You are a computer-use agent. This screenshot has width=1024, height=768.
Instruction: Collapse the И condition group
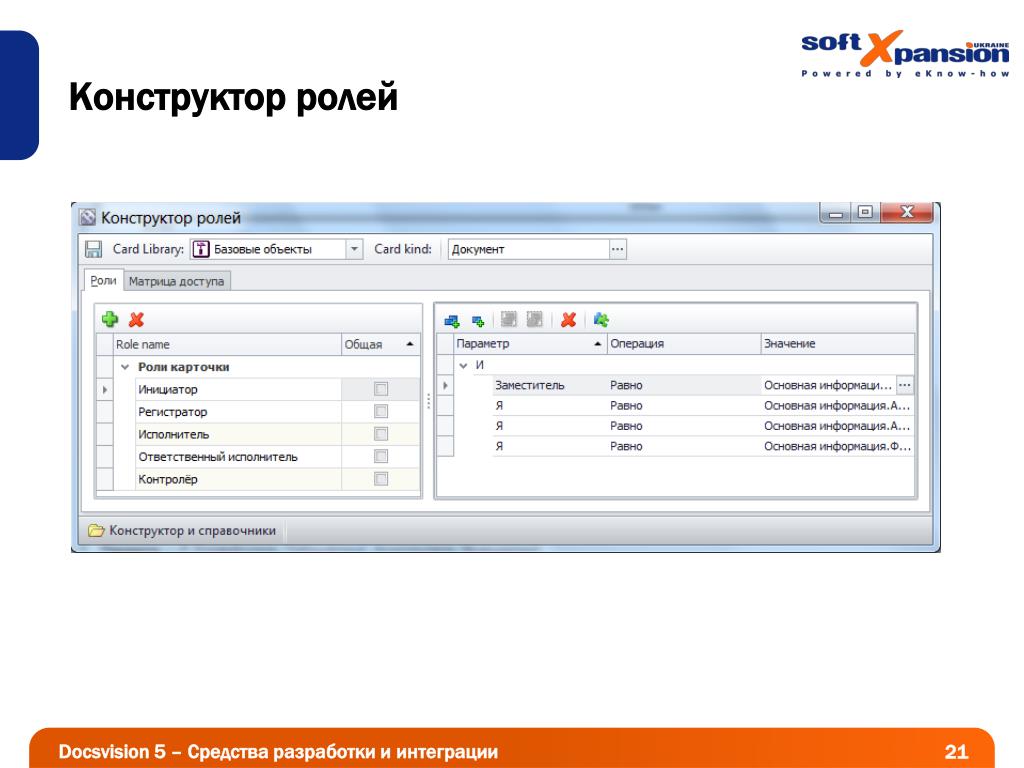(x=463, y=365)
